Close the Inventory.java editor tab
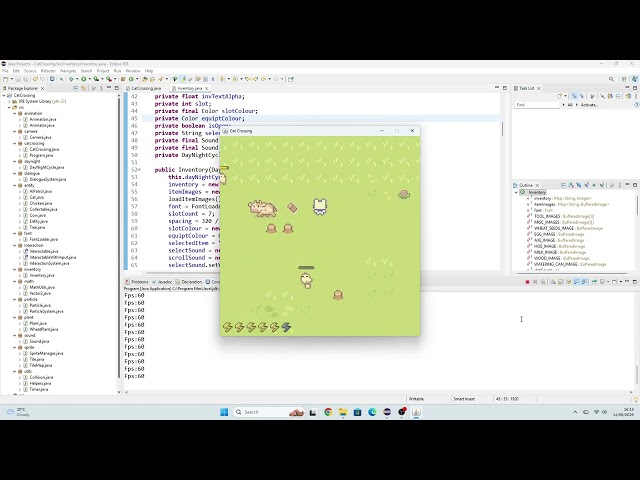This screenshot has height=480, width=640. (207, 88)
